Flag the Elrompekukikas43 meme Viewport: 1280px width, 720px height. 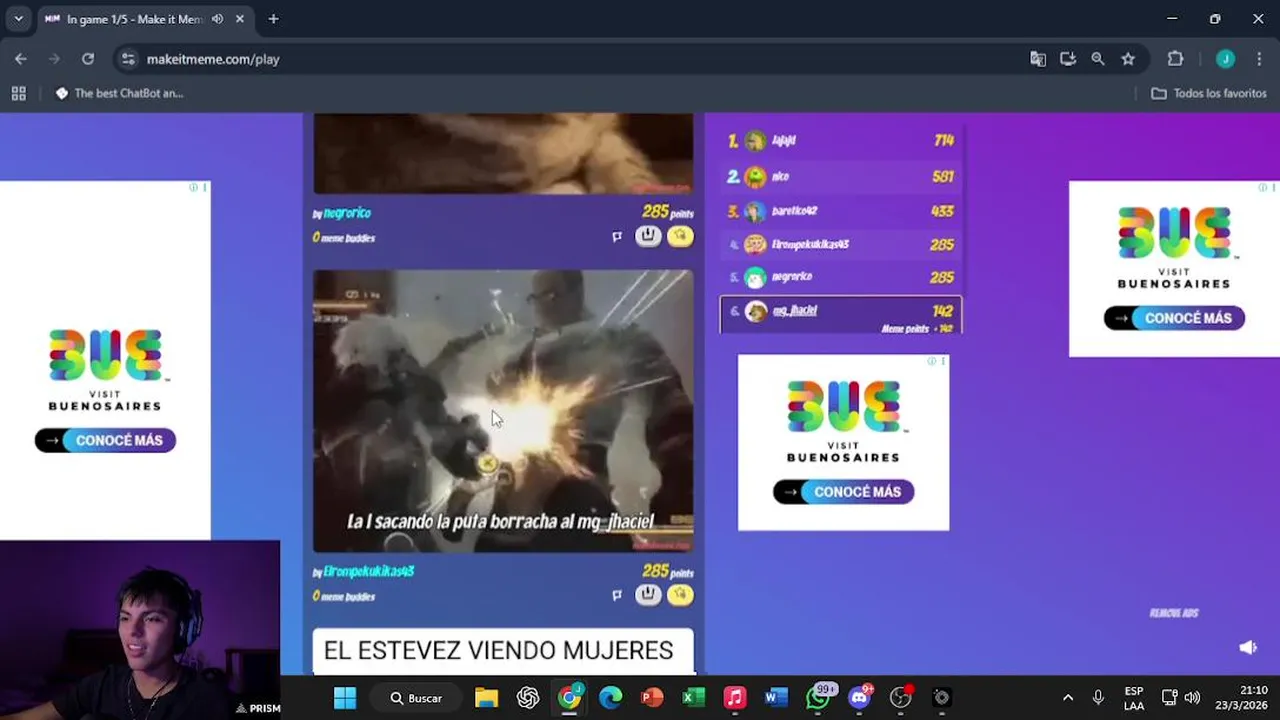point(617,595)
